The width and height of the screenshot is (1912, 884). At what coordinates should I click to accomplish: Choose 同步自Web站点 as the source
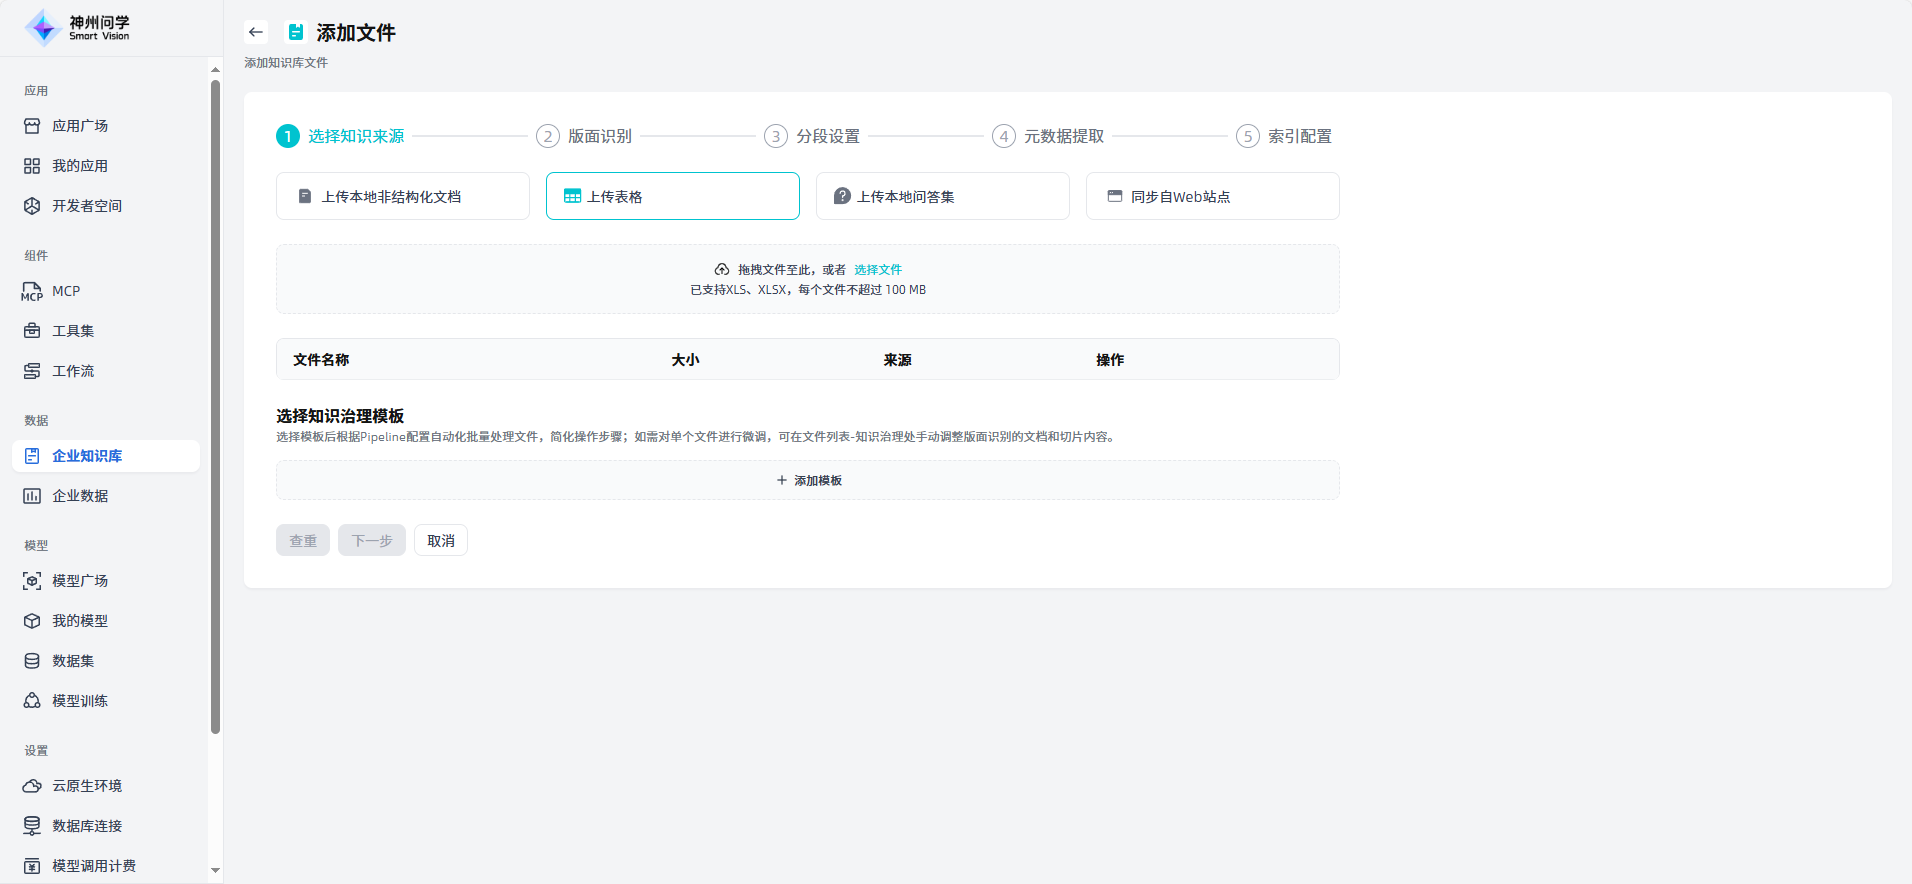coord(1212,196)
